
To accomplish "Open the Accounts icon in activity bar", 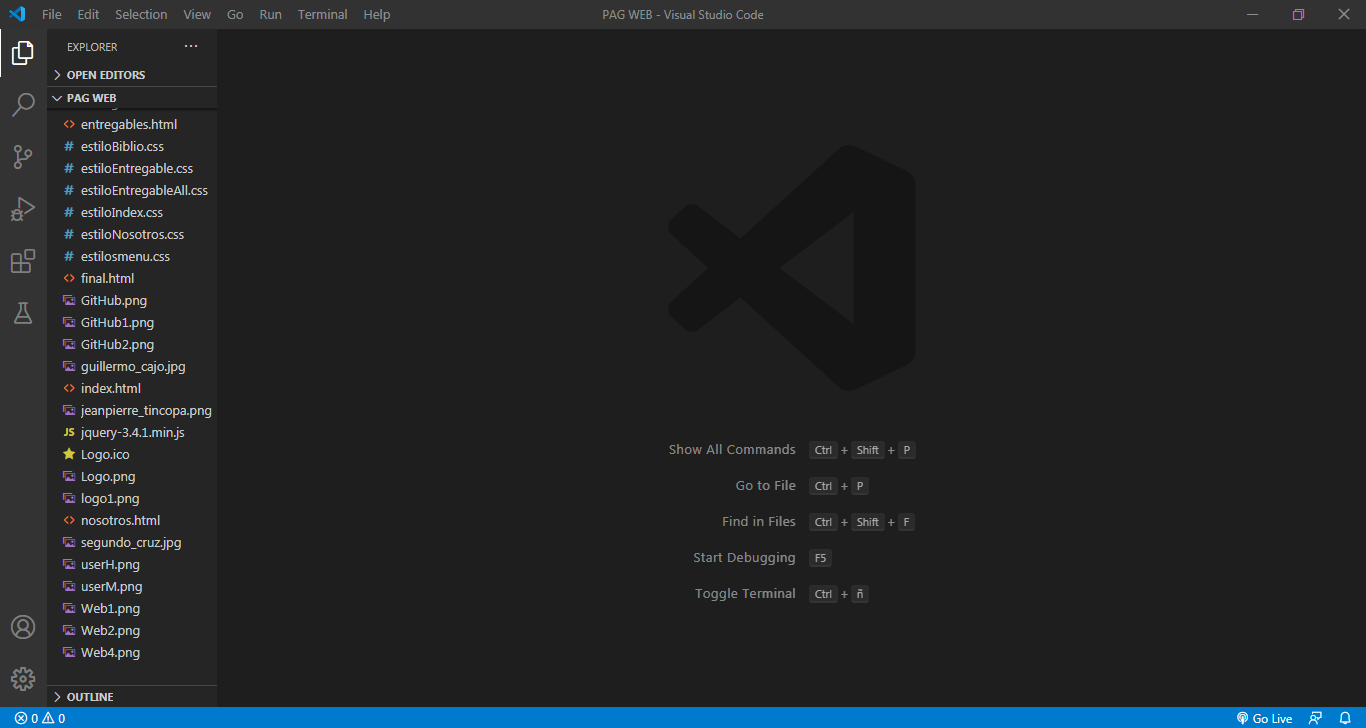I will tap(23, 627).
